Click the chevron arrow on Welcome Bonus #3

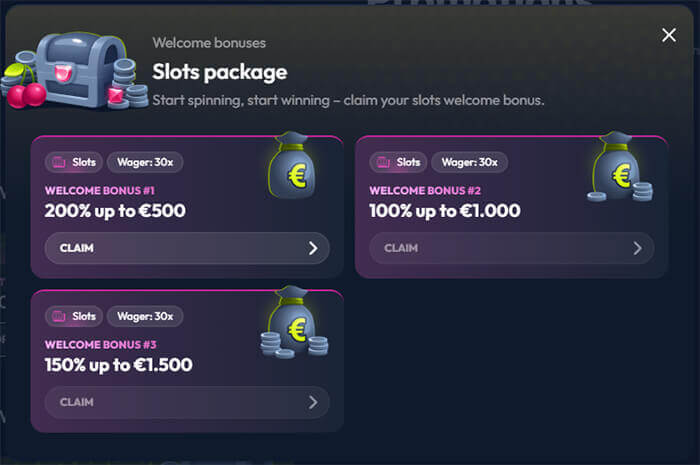click(313, 402)
